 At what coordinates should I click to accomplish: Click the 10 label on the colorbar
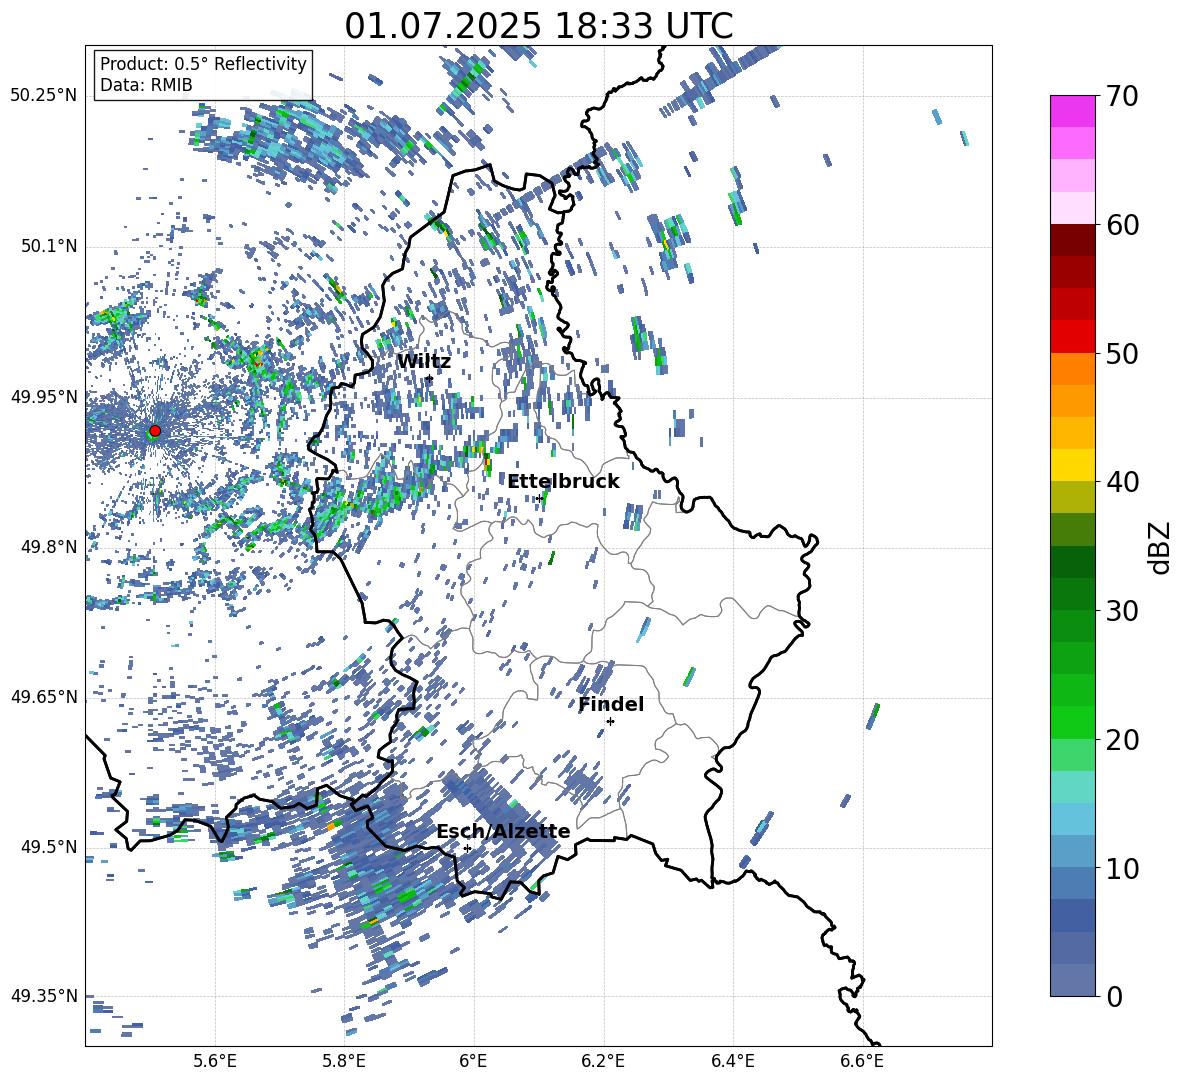pos(1122,868)
